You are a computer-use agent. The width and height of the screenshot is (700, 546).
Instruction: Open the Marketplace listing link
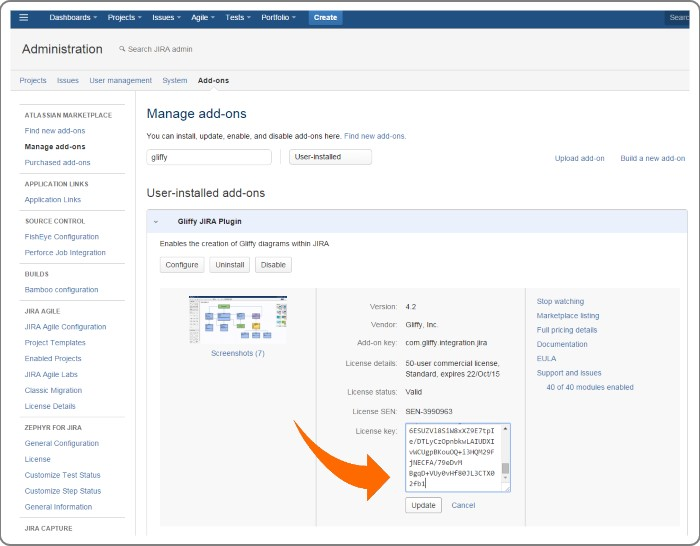(568, 316)
